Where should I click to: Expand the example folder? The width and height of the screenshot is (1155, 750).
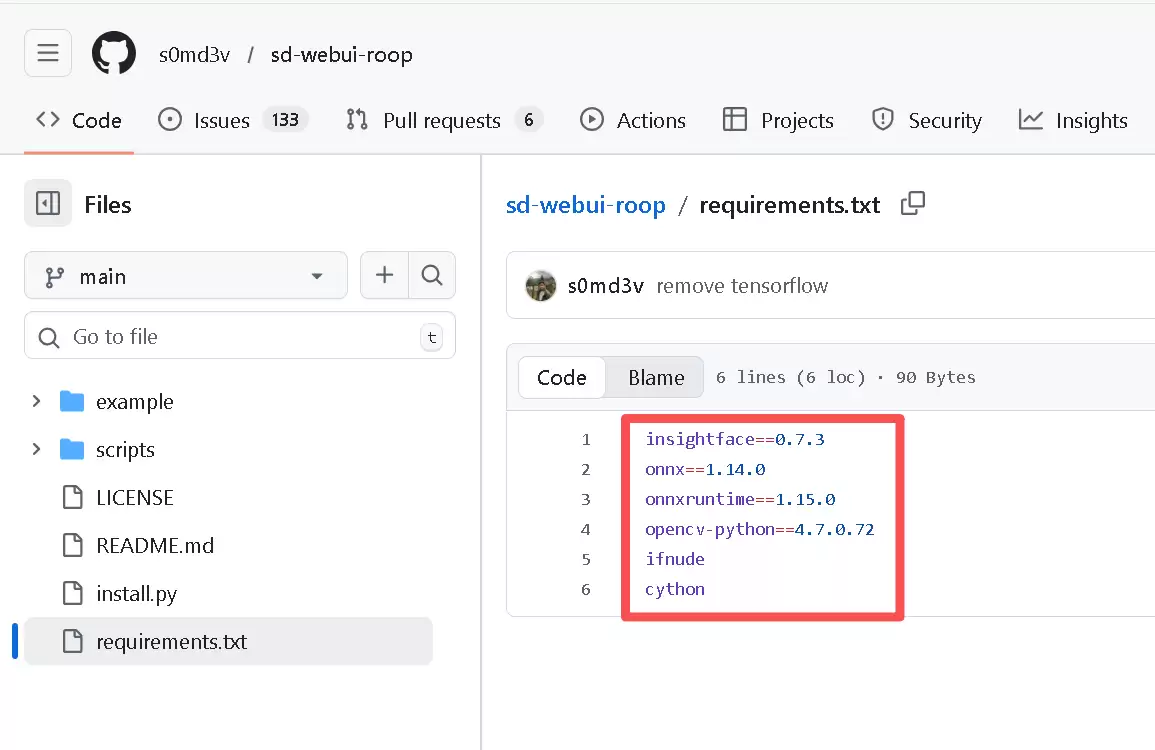click(x=37, y=402)
